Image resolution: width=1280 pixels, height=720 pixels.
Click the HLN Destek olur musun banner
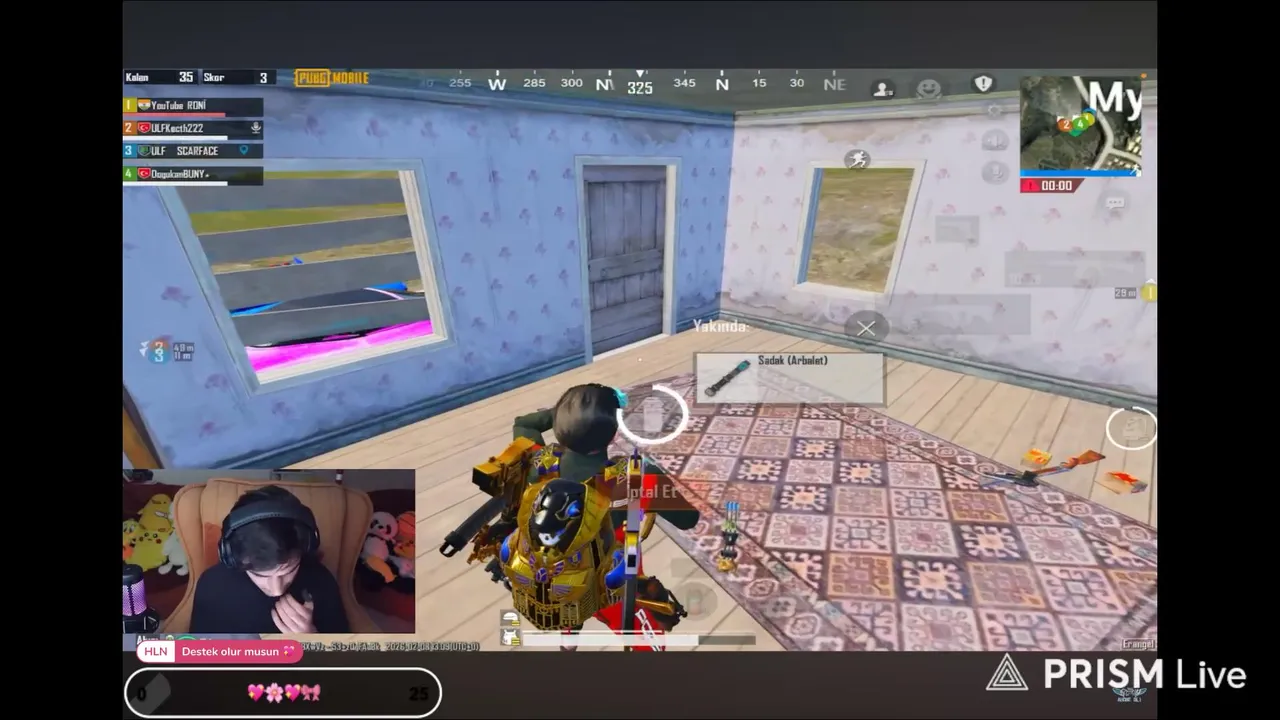pyautogui.click(x=220, y=651)
